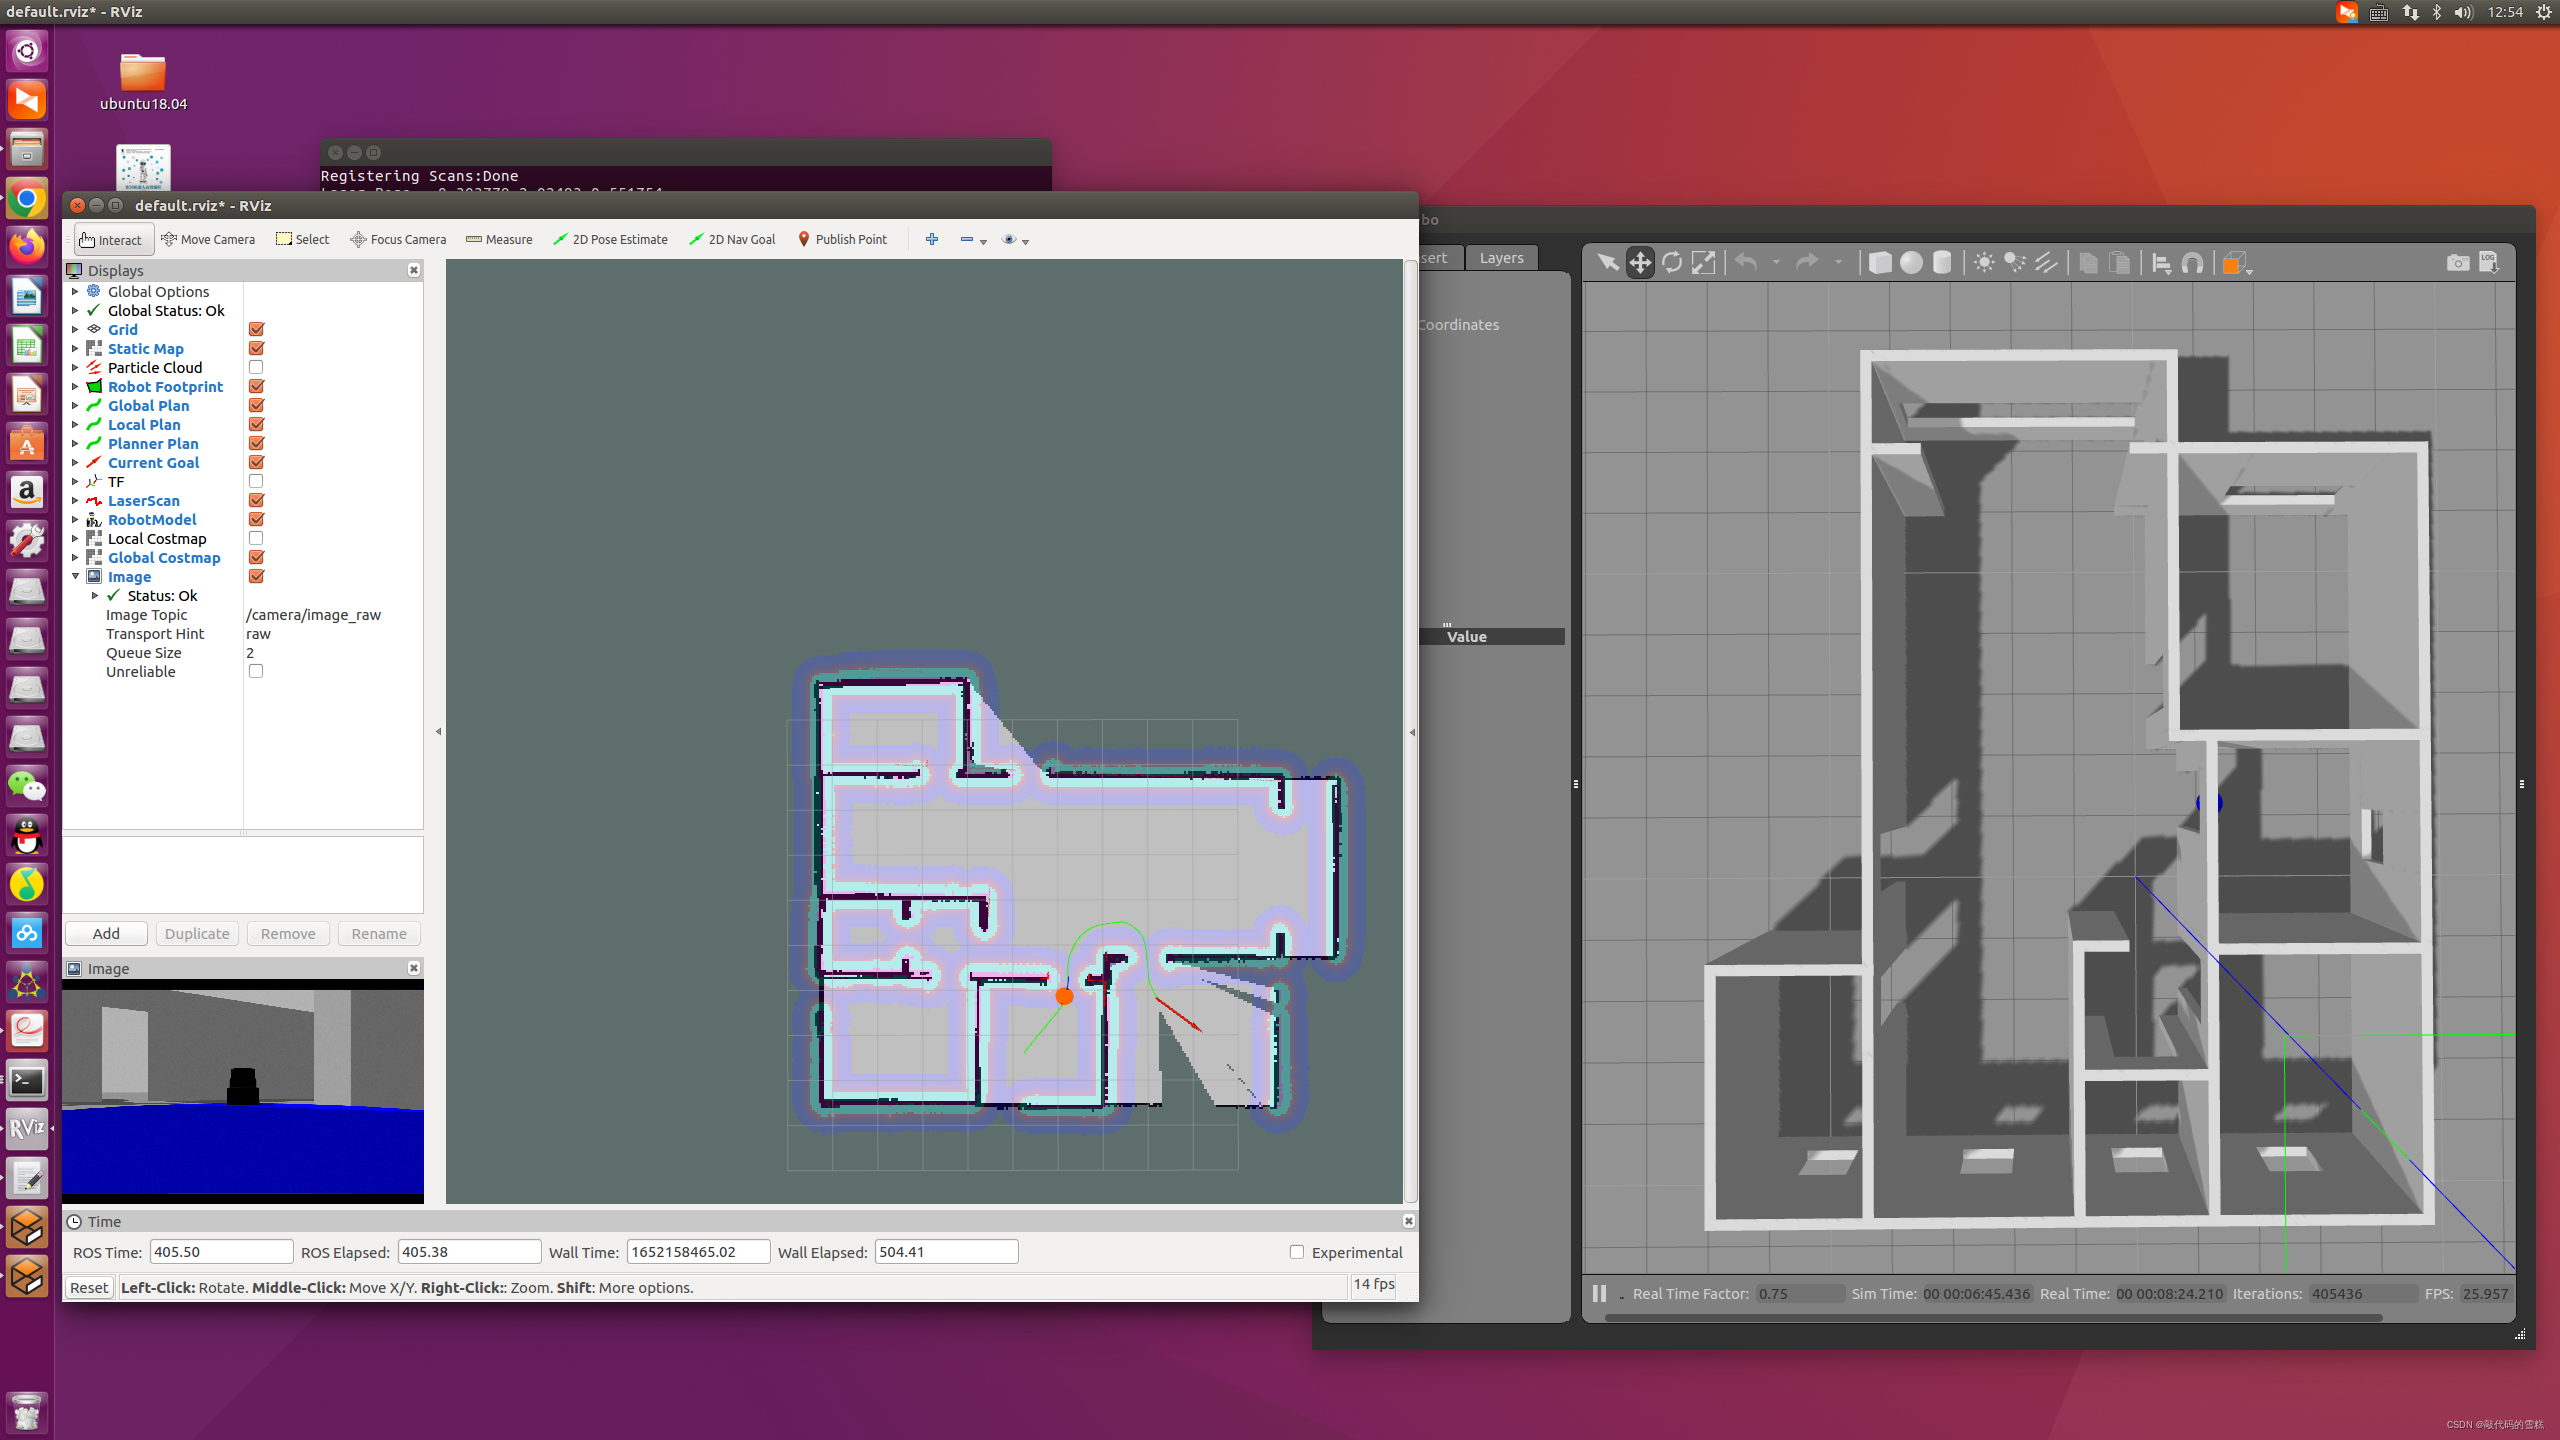Click the blue plus add-tool icon
This screenshot has height=1440, width=2560.
click(931, 239)
